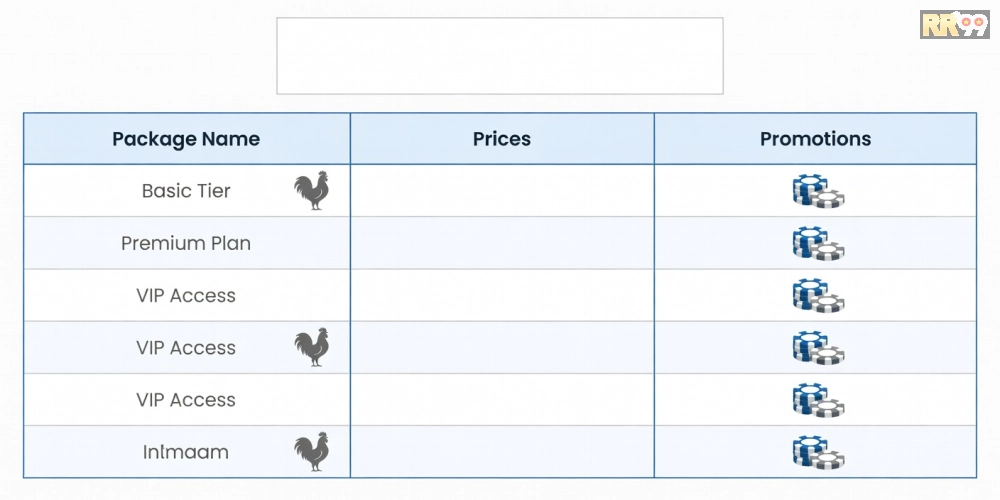
Task: Click the rooster icon next to Inlmaam
Action: point(312,452)
